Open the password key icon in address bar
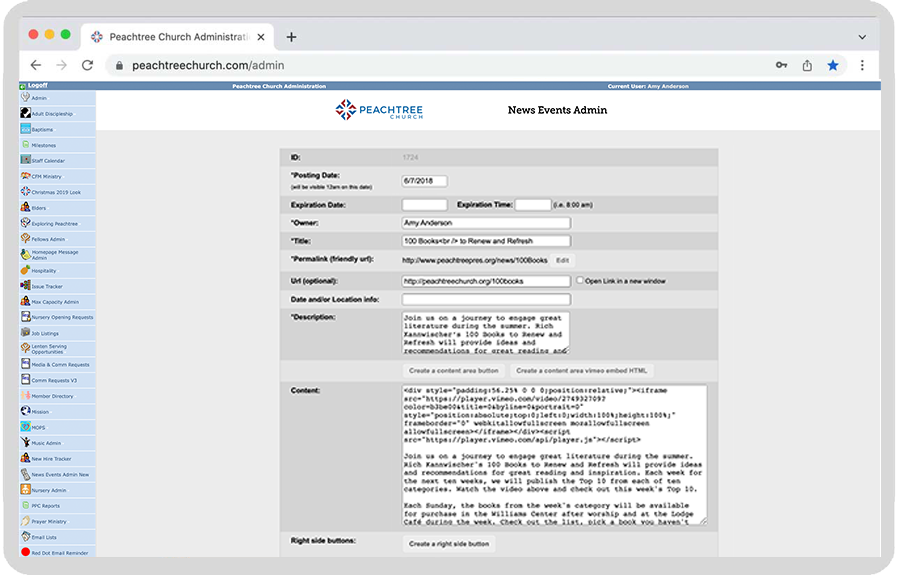Screen dimensions: 900x575 (781, 65)
